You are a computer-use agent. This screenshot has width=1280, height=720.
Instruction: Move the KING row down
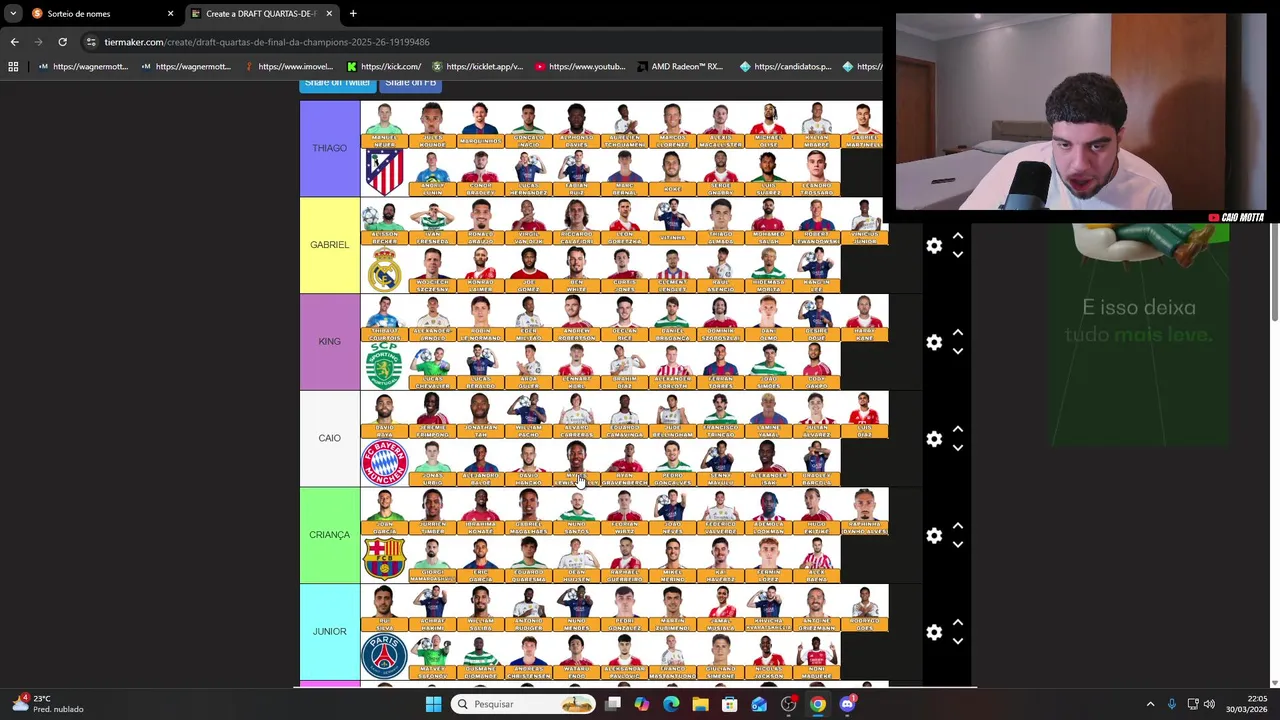coord(958,351)
